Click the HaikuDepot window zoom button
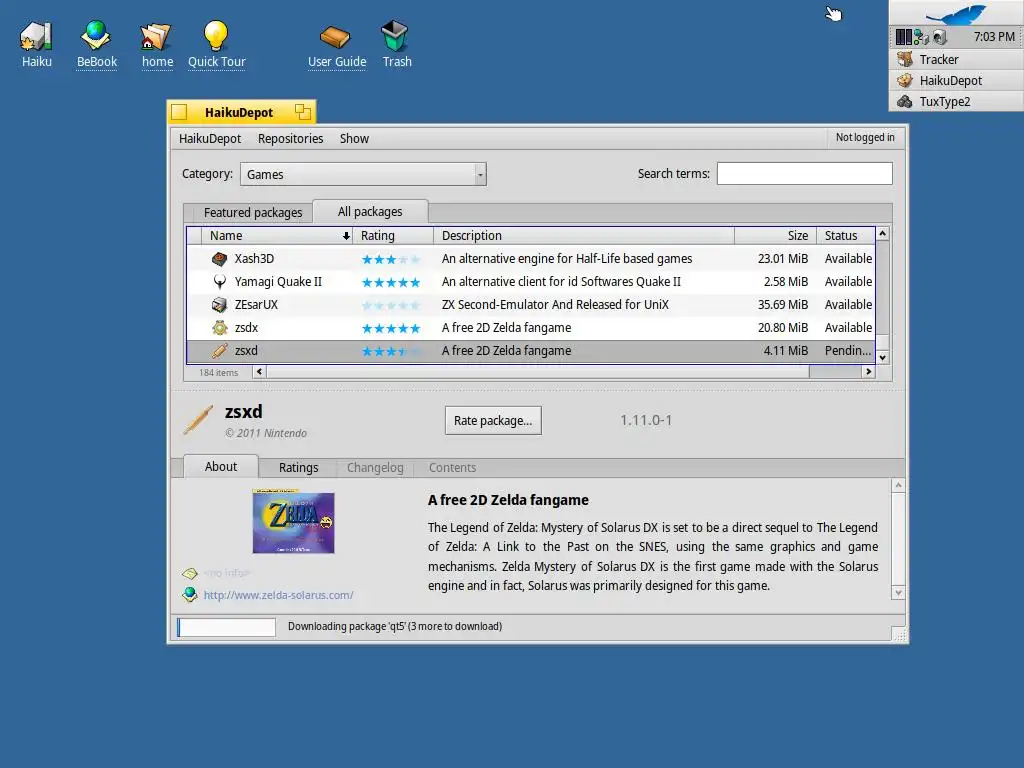The height and width of the screenshot is (768, 1024). 302,112
